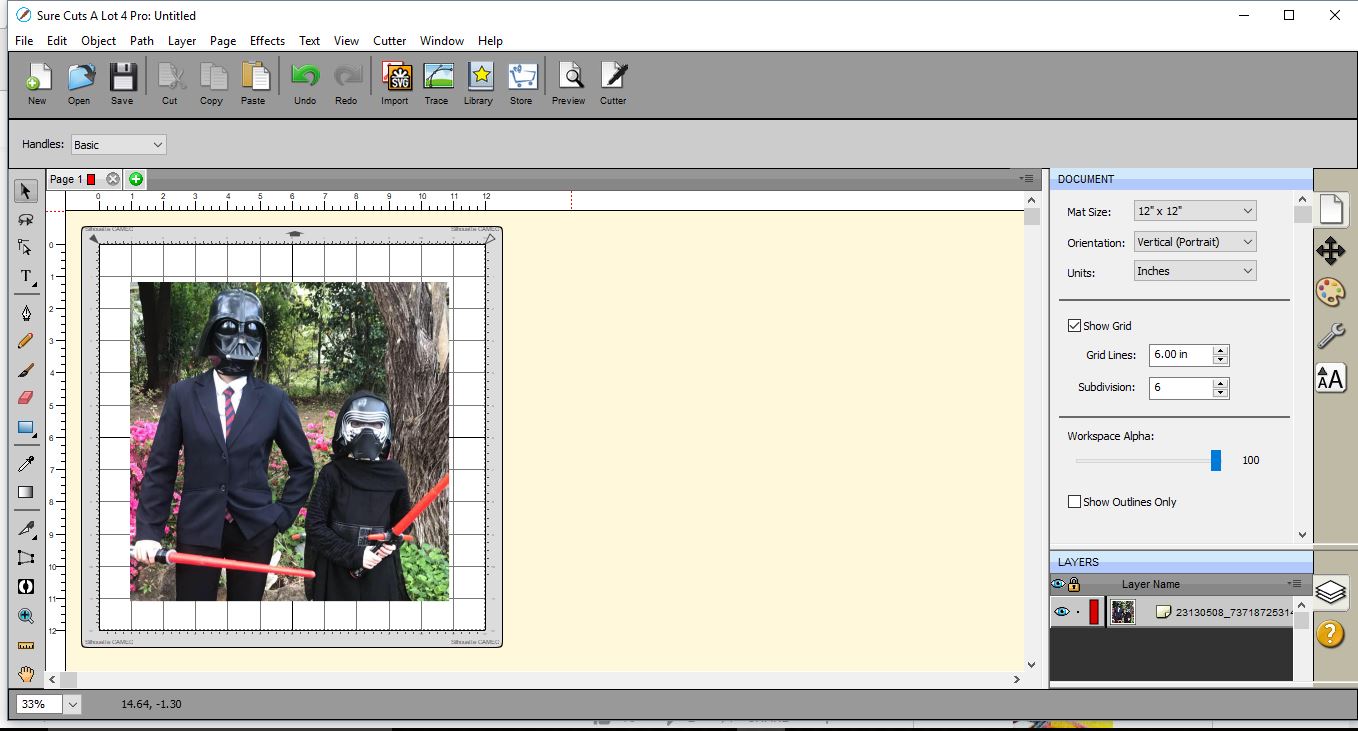Open the Help menu
1358x731 pixels.
(x=490, y=41)
